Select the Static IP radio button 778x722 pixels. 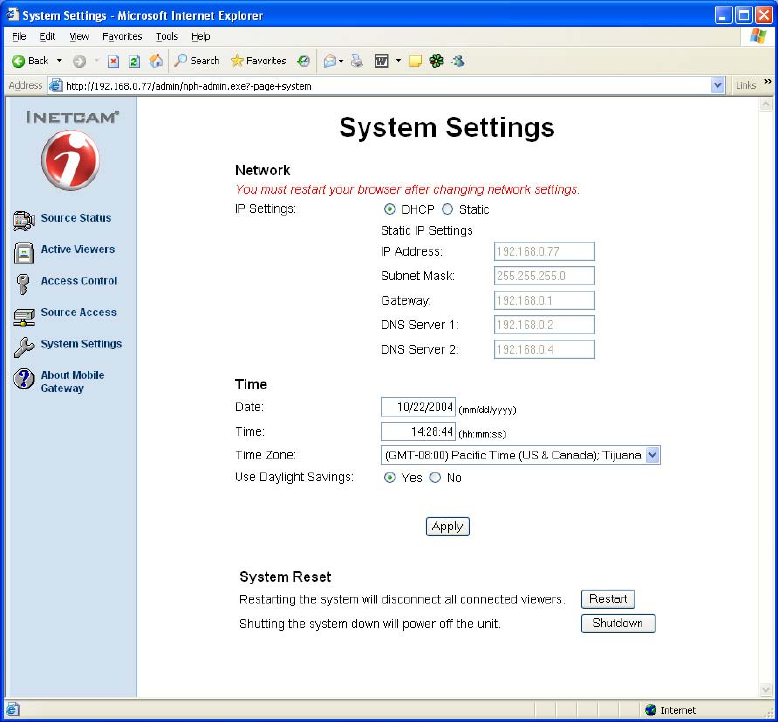447,210
